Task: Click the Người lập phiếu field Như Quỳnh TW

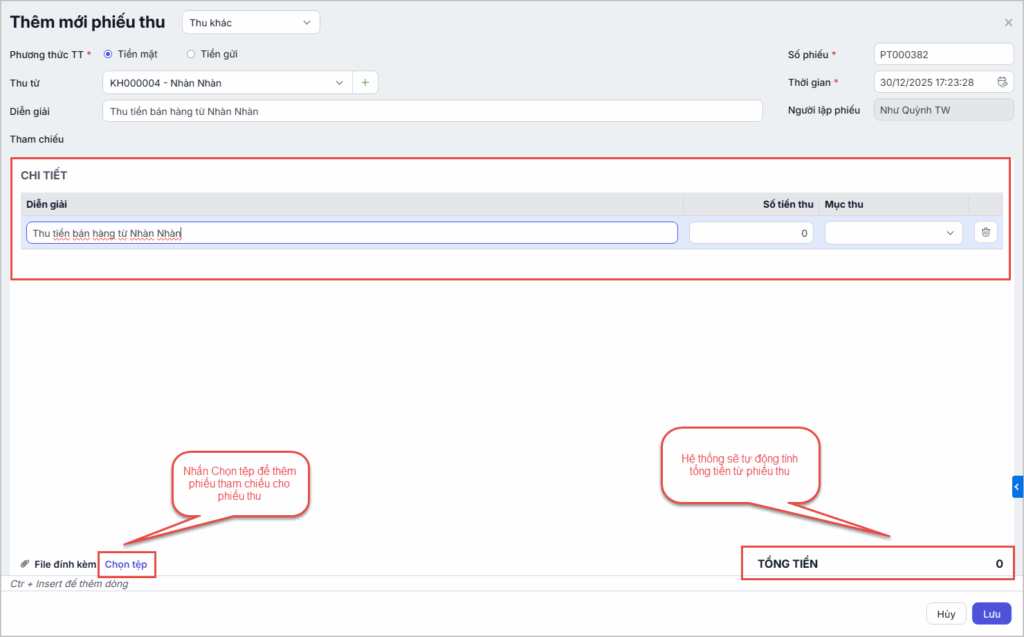Action: (x=944, y=110)
